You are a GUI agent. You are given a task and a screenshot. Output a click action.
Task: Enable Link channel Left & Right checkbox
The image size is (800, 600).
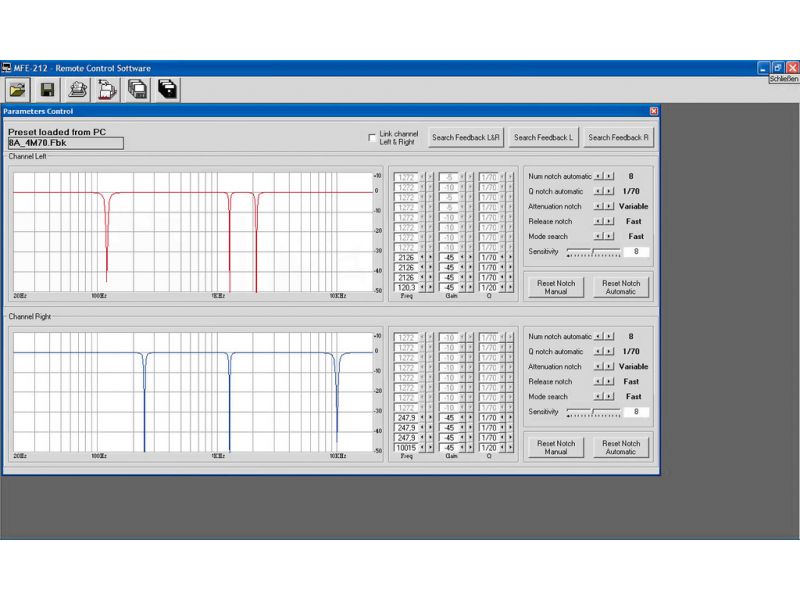click(372, 137)
